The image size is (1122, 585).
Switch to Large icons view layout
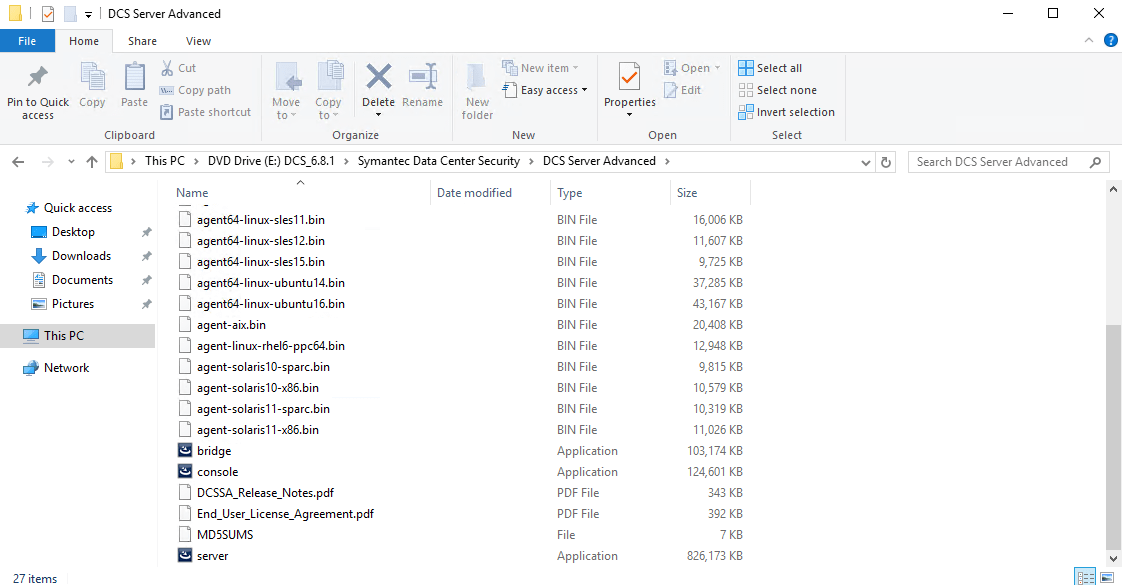[1107, 577]
